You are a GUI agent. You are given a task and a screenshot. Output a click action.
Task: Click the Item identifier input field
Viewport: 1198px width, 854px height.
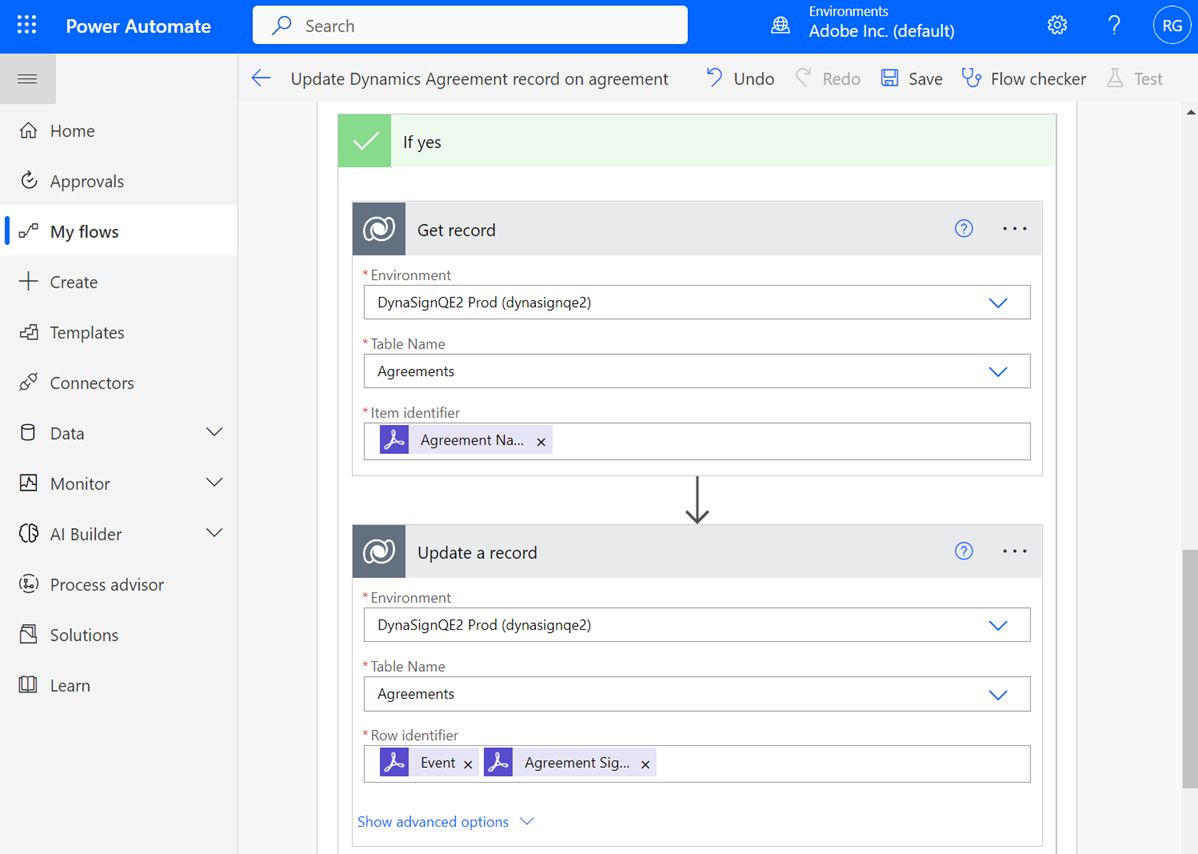(x=697, y=442)
